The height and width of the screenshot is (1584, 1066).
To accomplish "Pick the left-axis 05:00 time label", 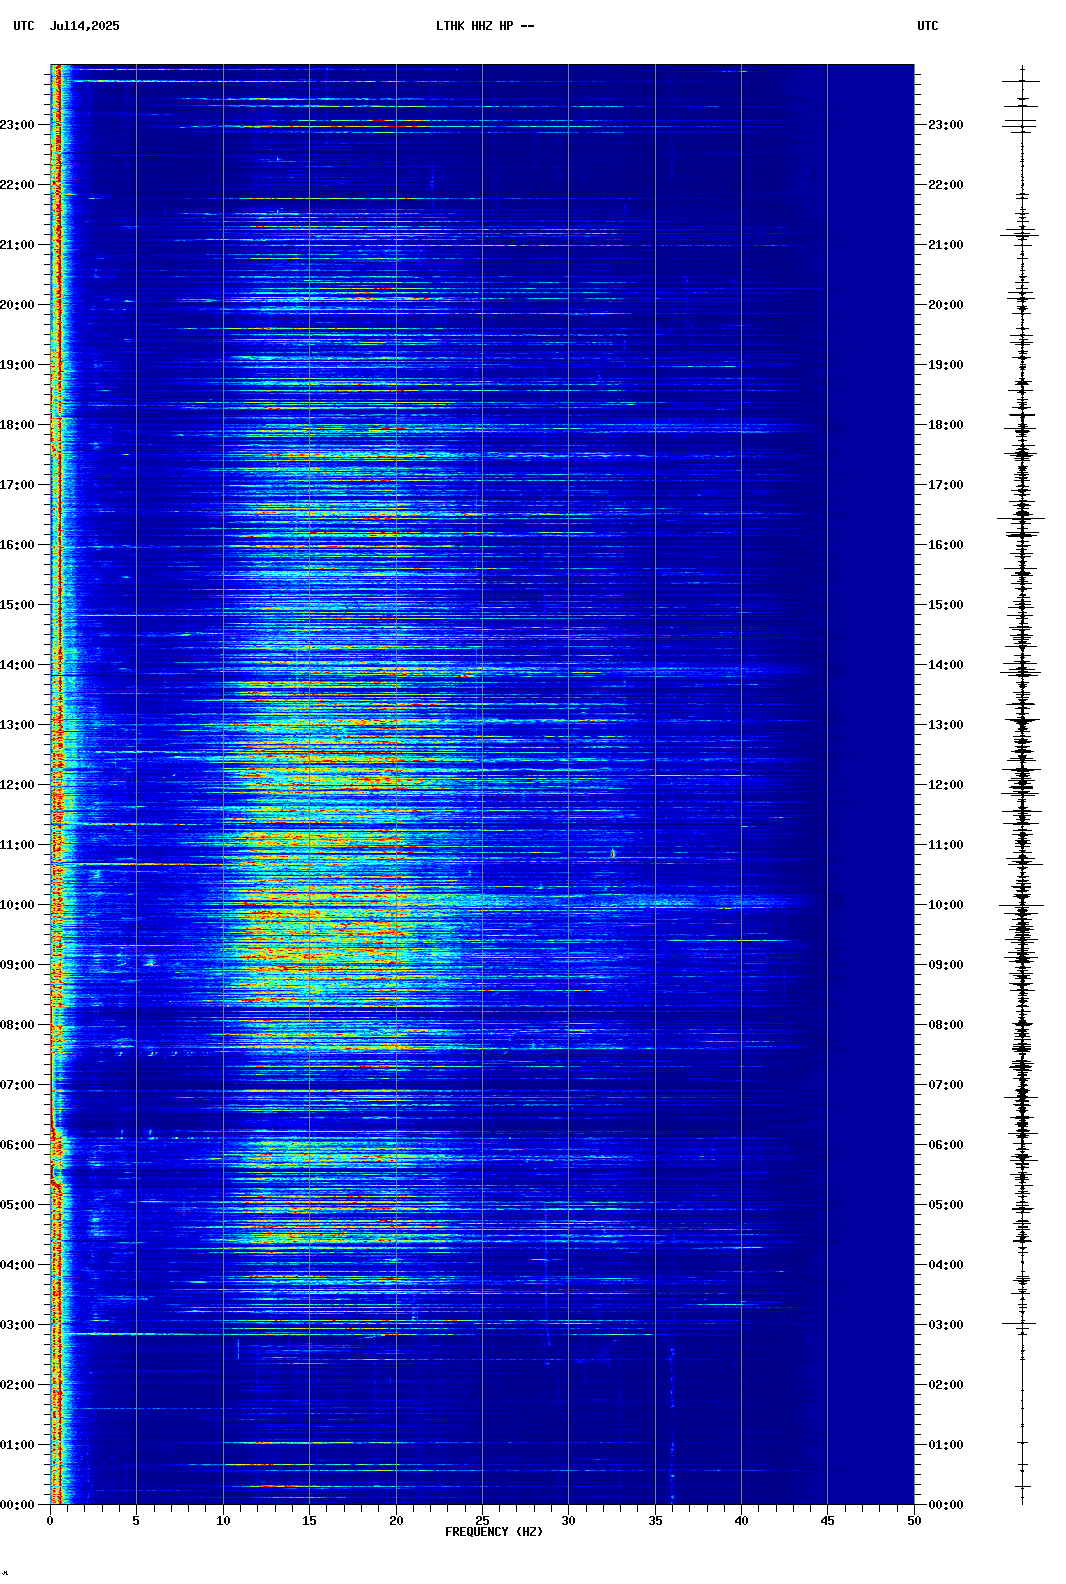I will 17,1205.
